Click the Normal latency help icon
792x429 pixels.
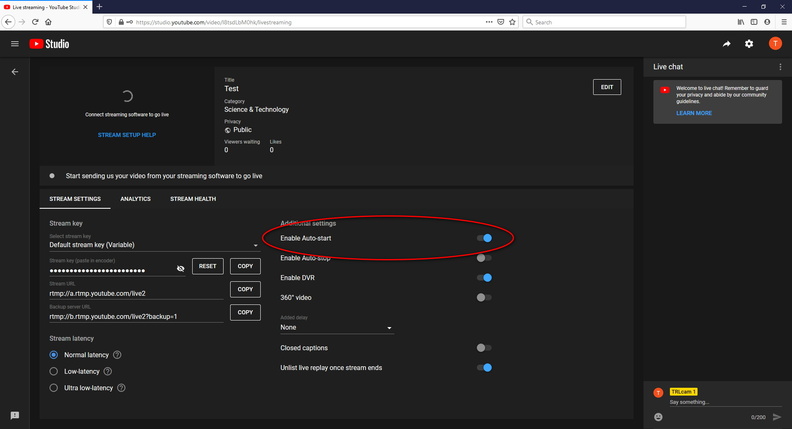pos(117,355)
